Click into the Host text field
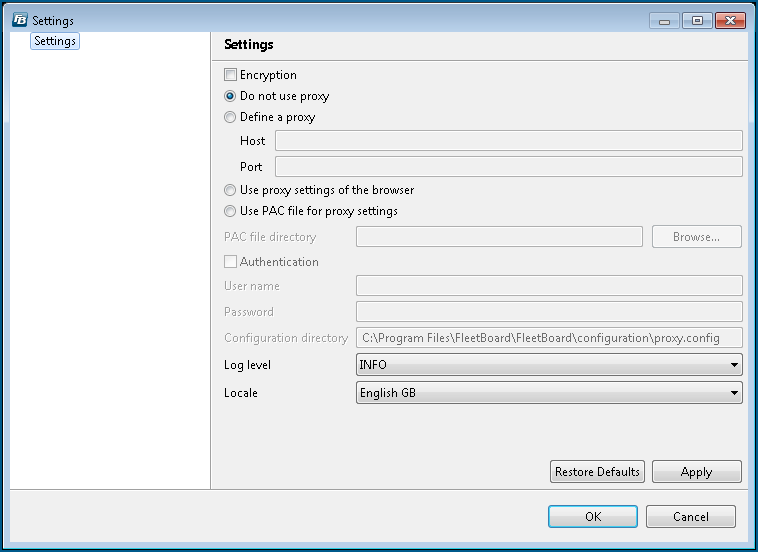The image size is (758, 552). click(508, 141)
